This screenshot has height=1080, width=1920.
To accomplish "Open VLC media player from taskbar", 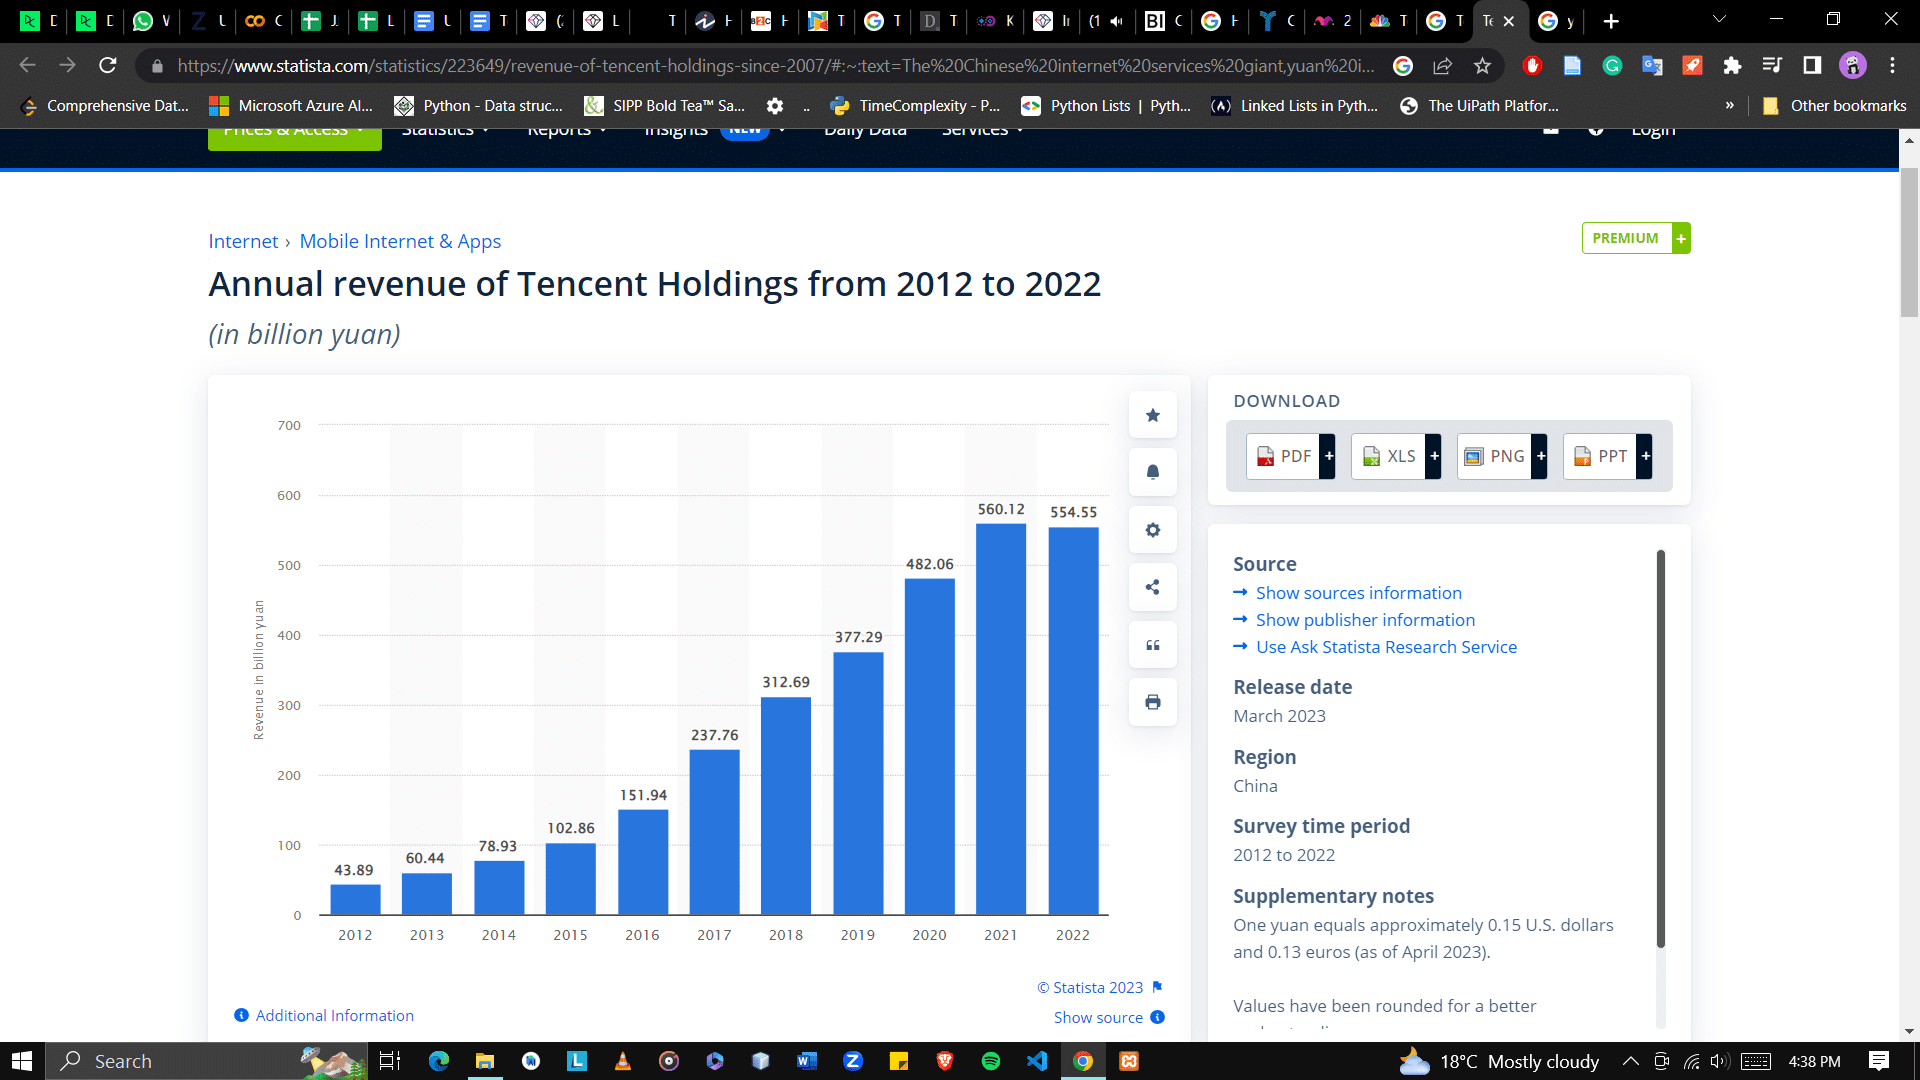I will [623, 1061].
